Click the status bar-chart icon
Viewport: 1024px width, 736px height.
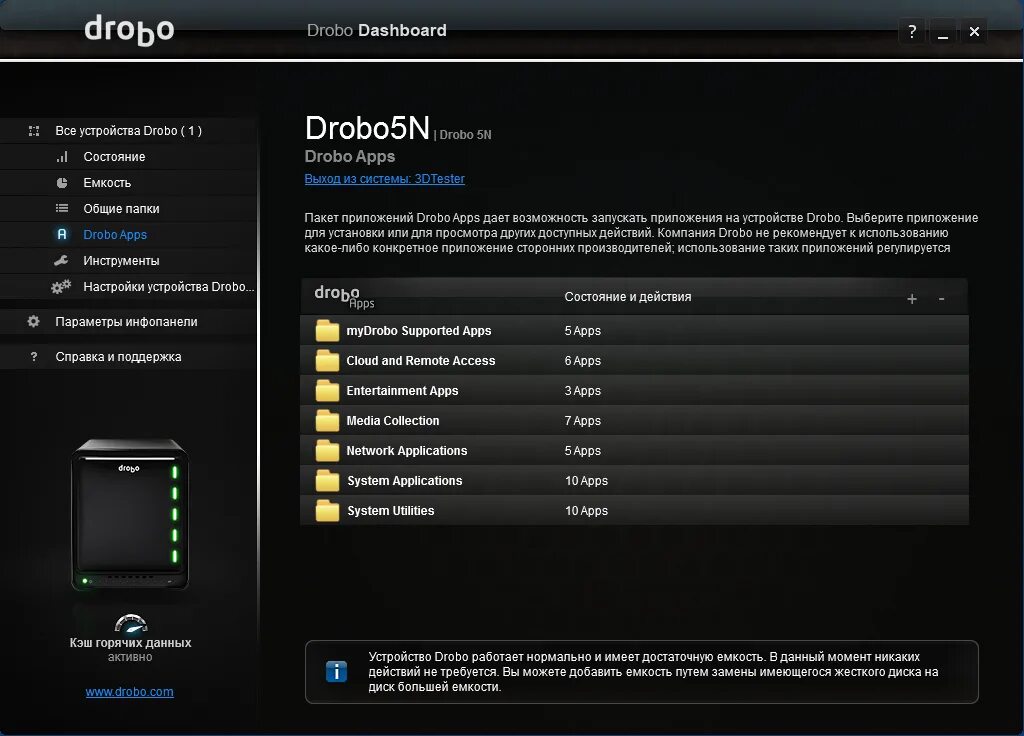pos(62,157)
